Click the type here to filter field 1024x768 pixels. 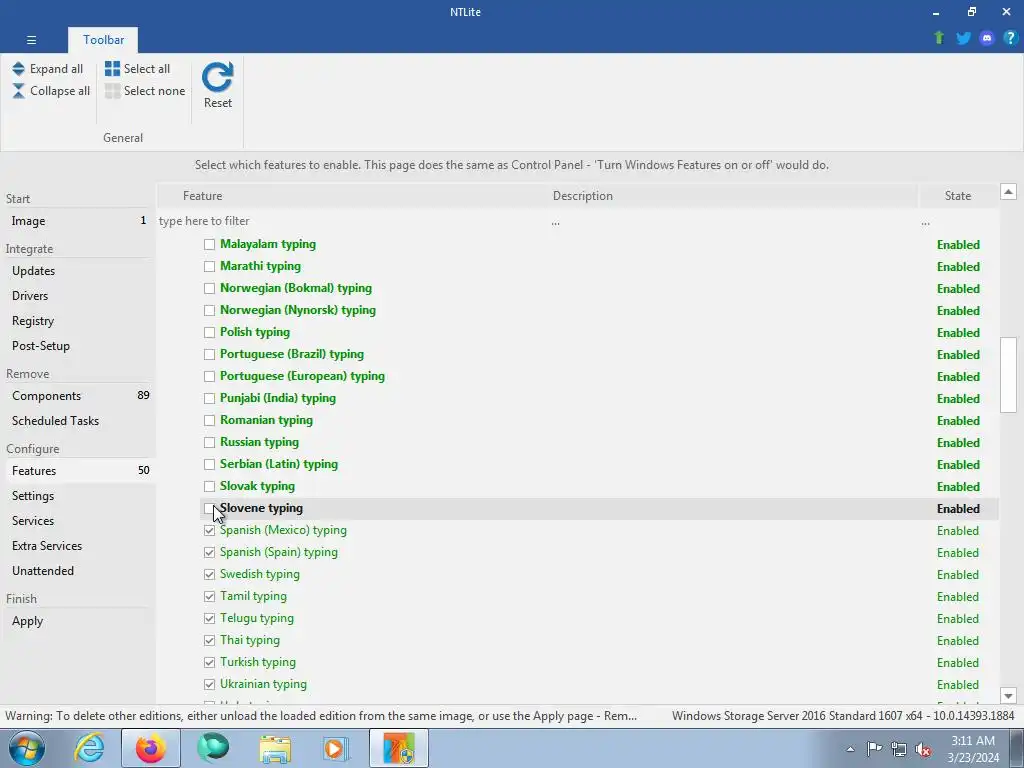pyautogui.click(x=353, y=221)
